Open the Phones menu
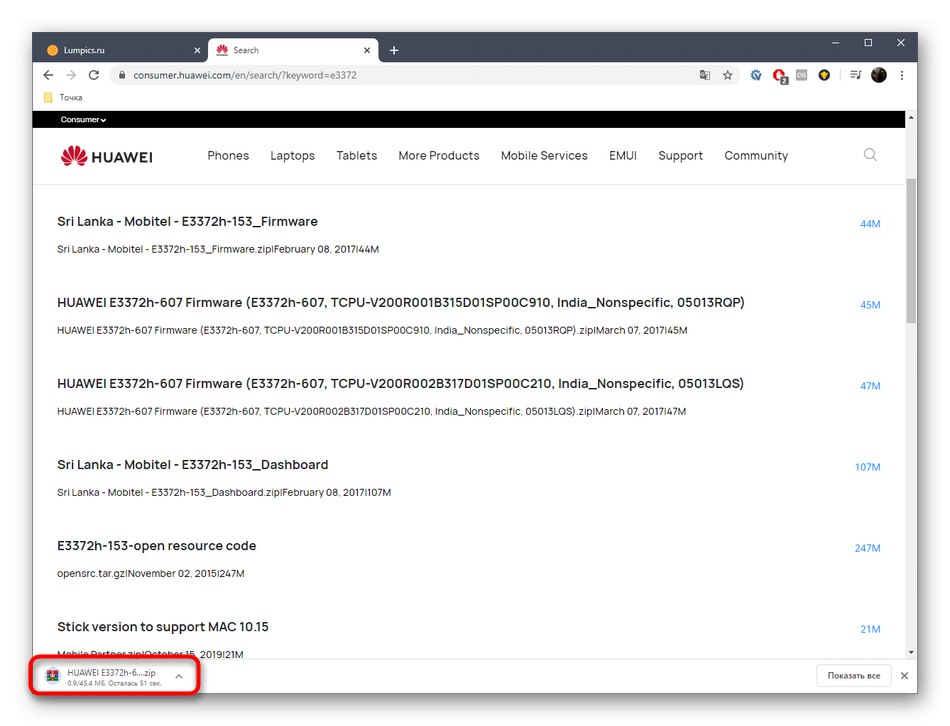 (x=228, y=155)
